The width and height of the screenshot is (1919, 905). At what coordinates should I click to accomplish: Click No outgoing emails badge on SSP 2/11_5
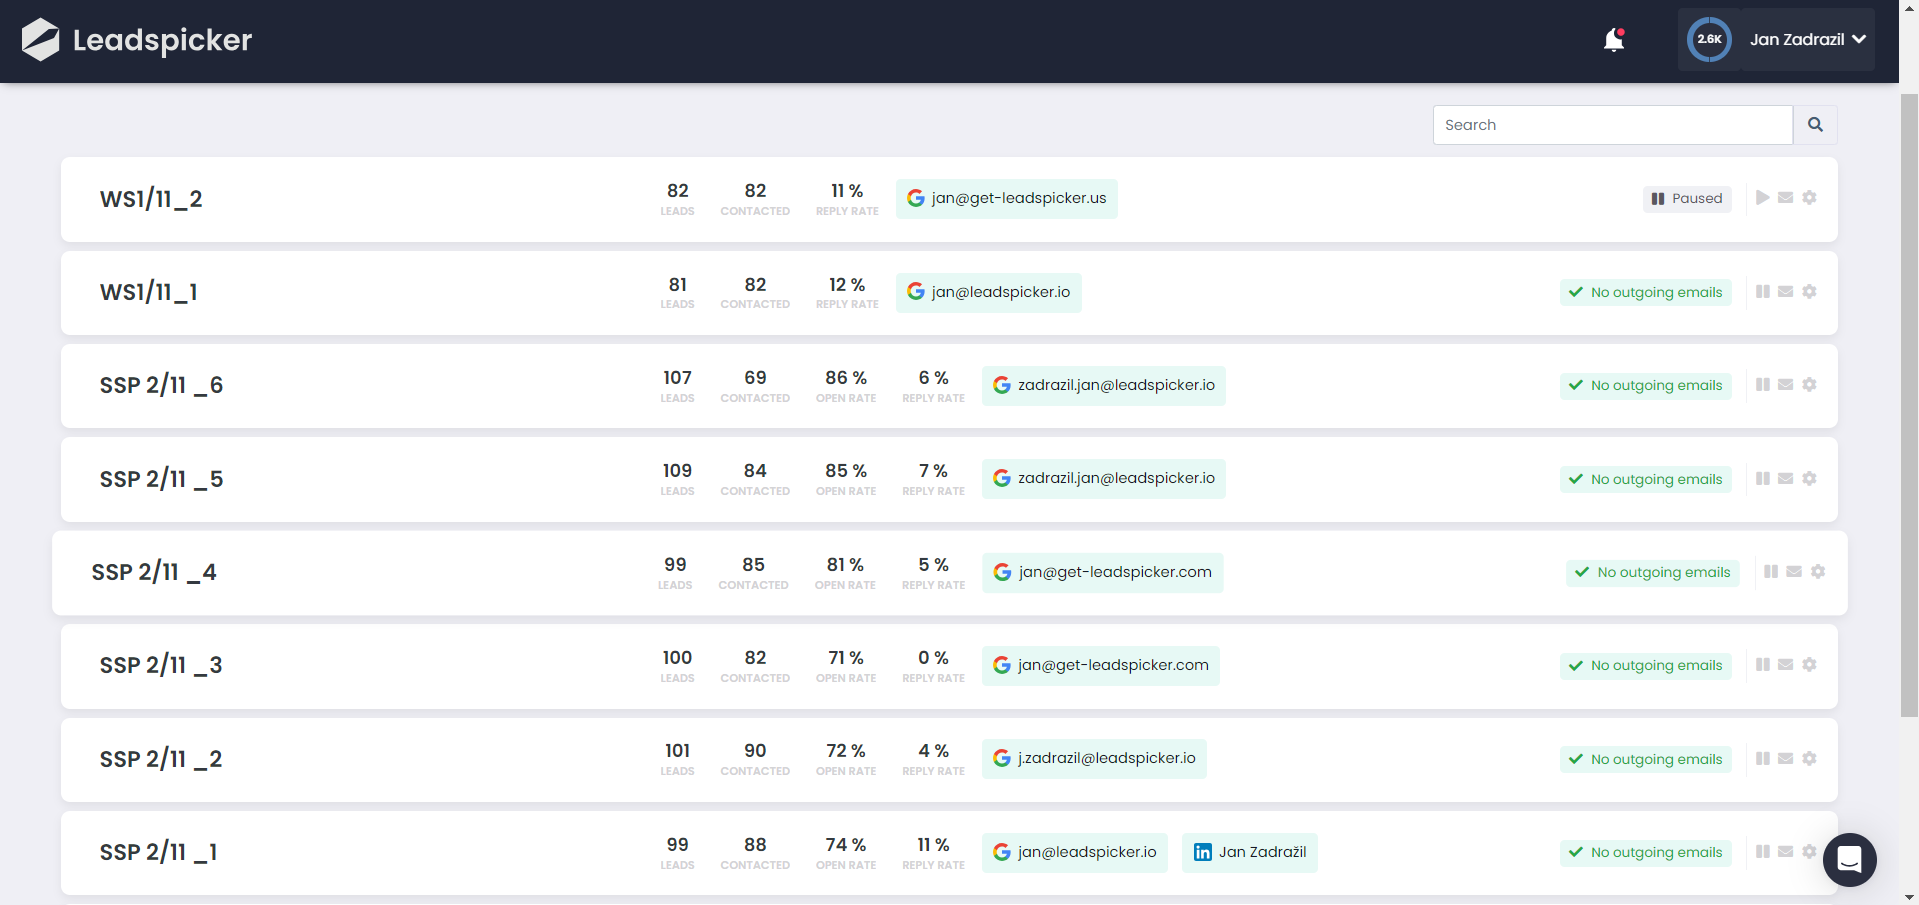click(1644, 478)
